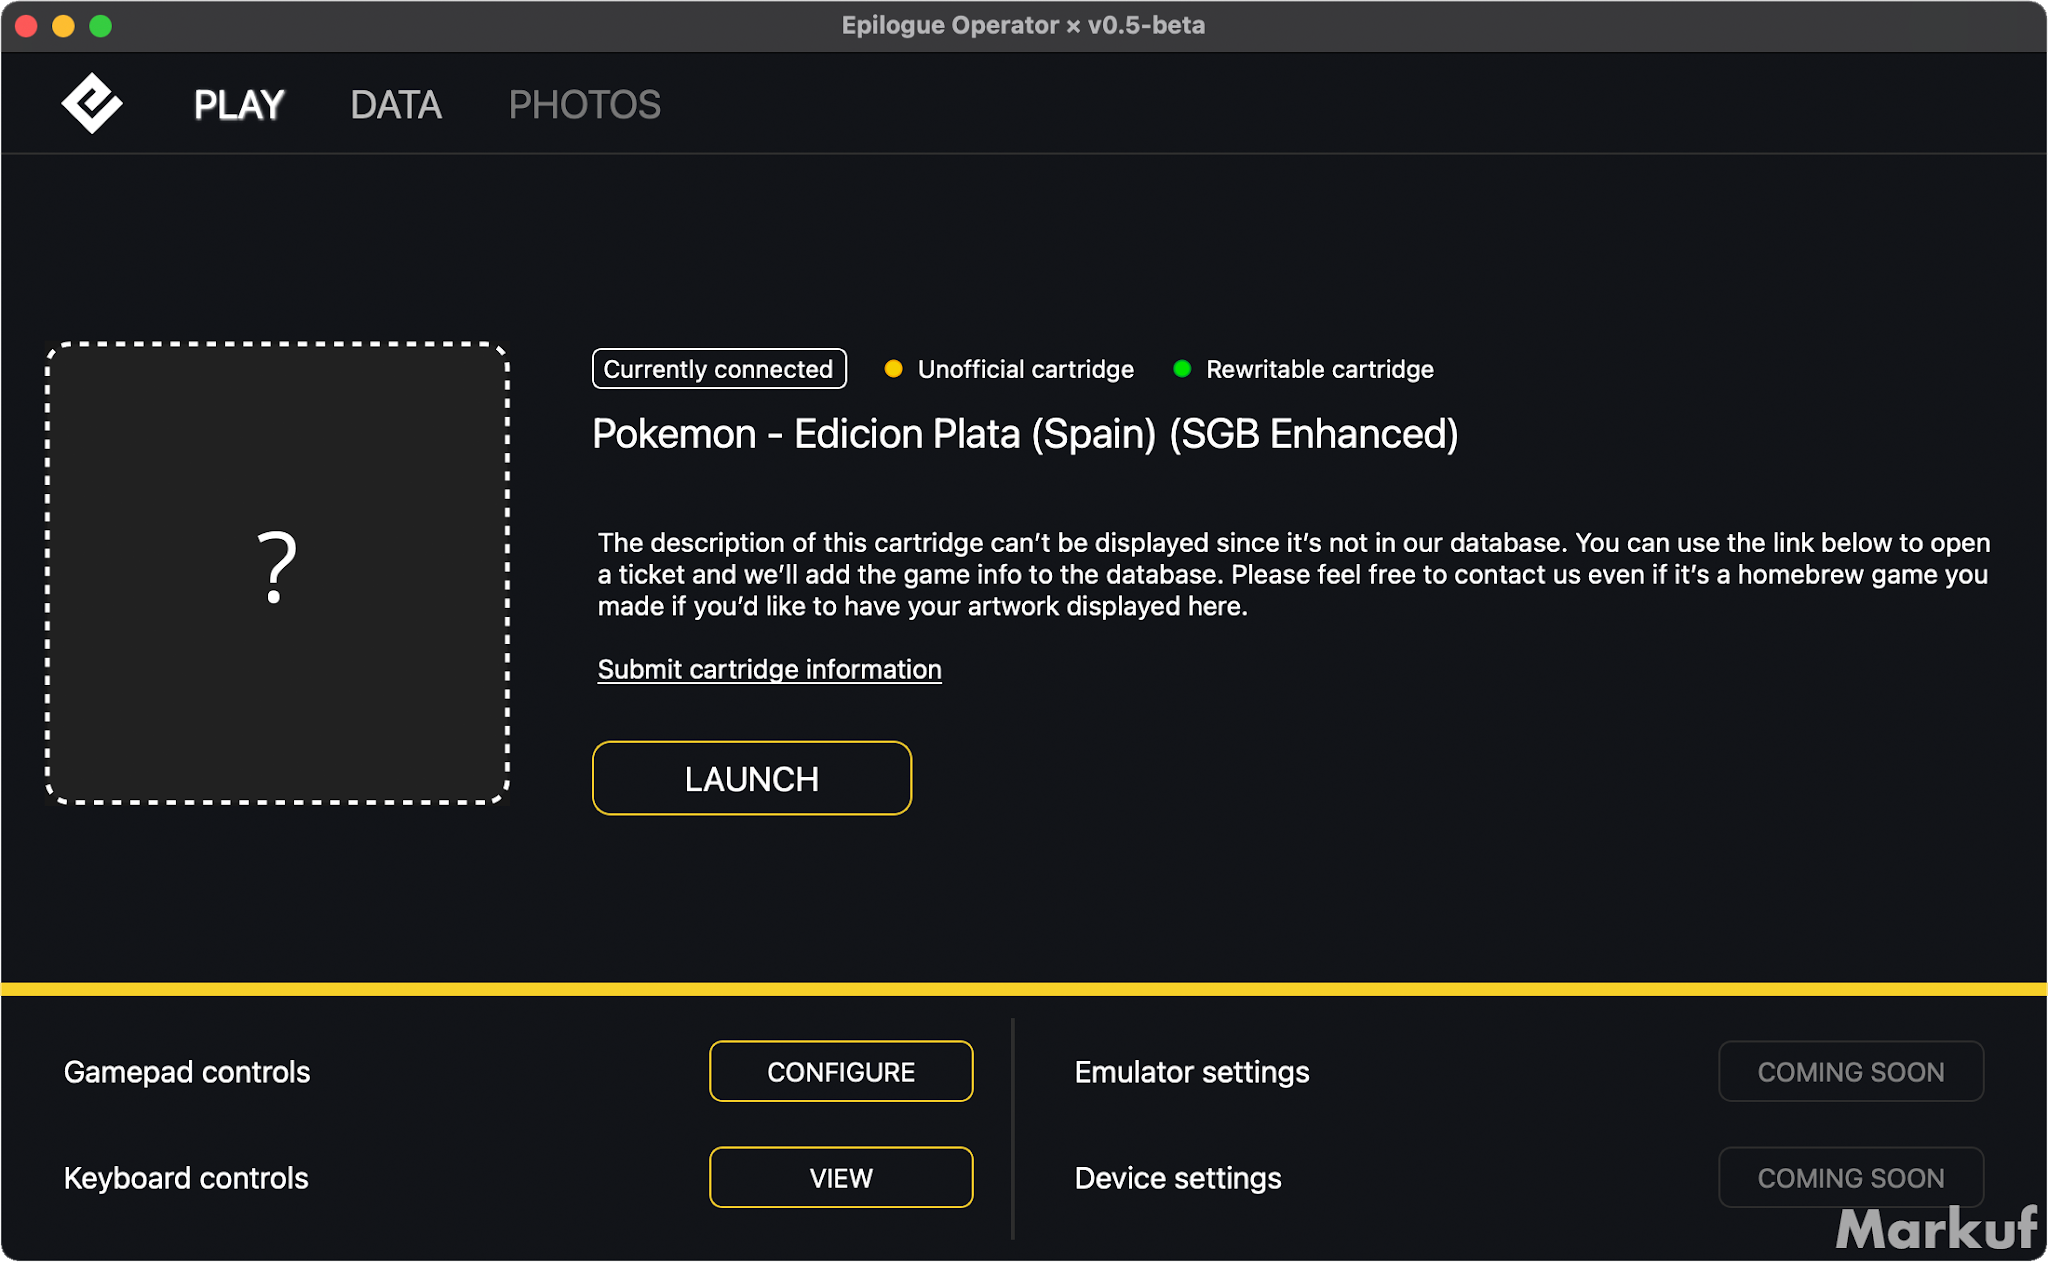Click the green Rewritable cartridge indicator dot
Image resolution: width=2048 pixels, height=1262 pixels.
pos(1182,369)
